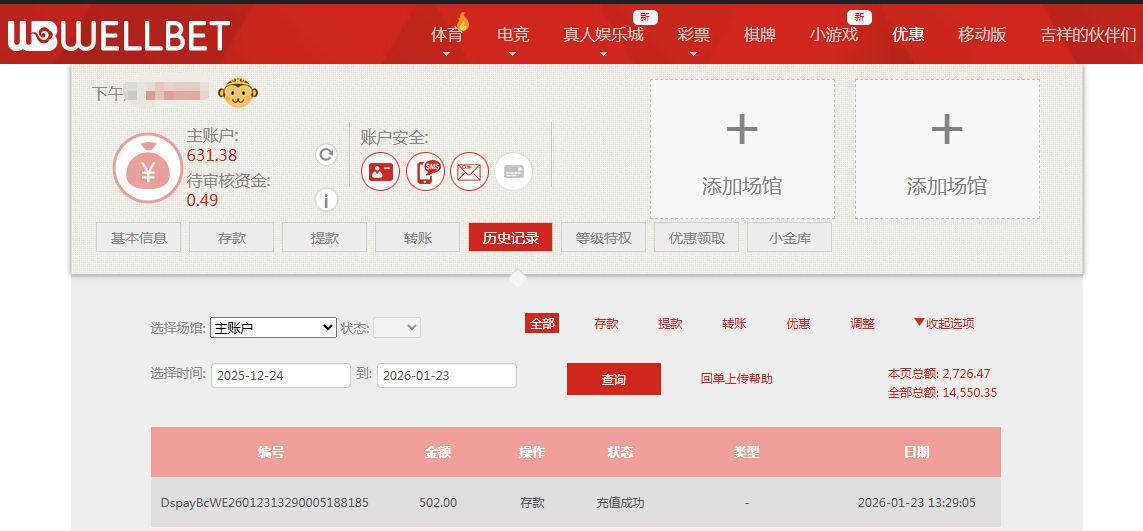The image size is (1143, 531).
Task: Filter records by 优惠 type
Action: (798, 324)
